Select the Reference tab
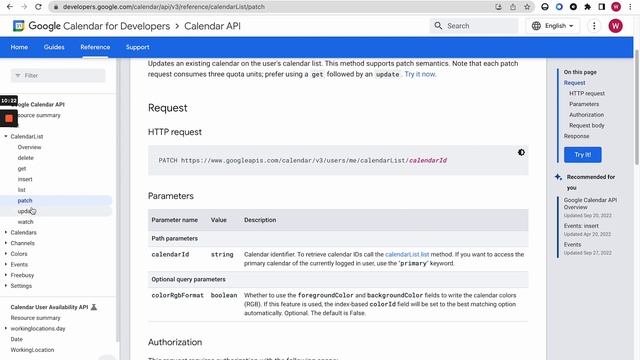Image resolution: width=640 pixels, height=360 pixels. tap(95, 47)
